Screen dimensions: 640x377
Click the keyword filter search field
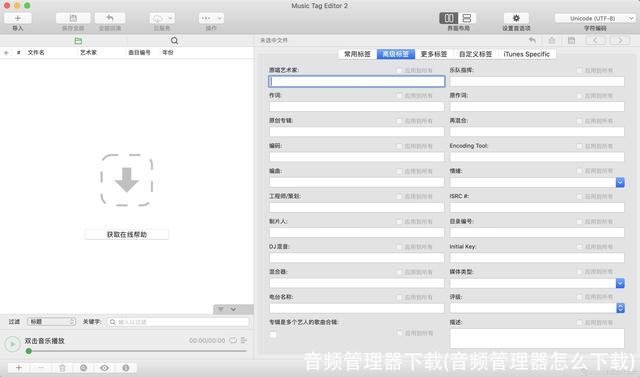point(178,322)
